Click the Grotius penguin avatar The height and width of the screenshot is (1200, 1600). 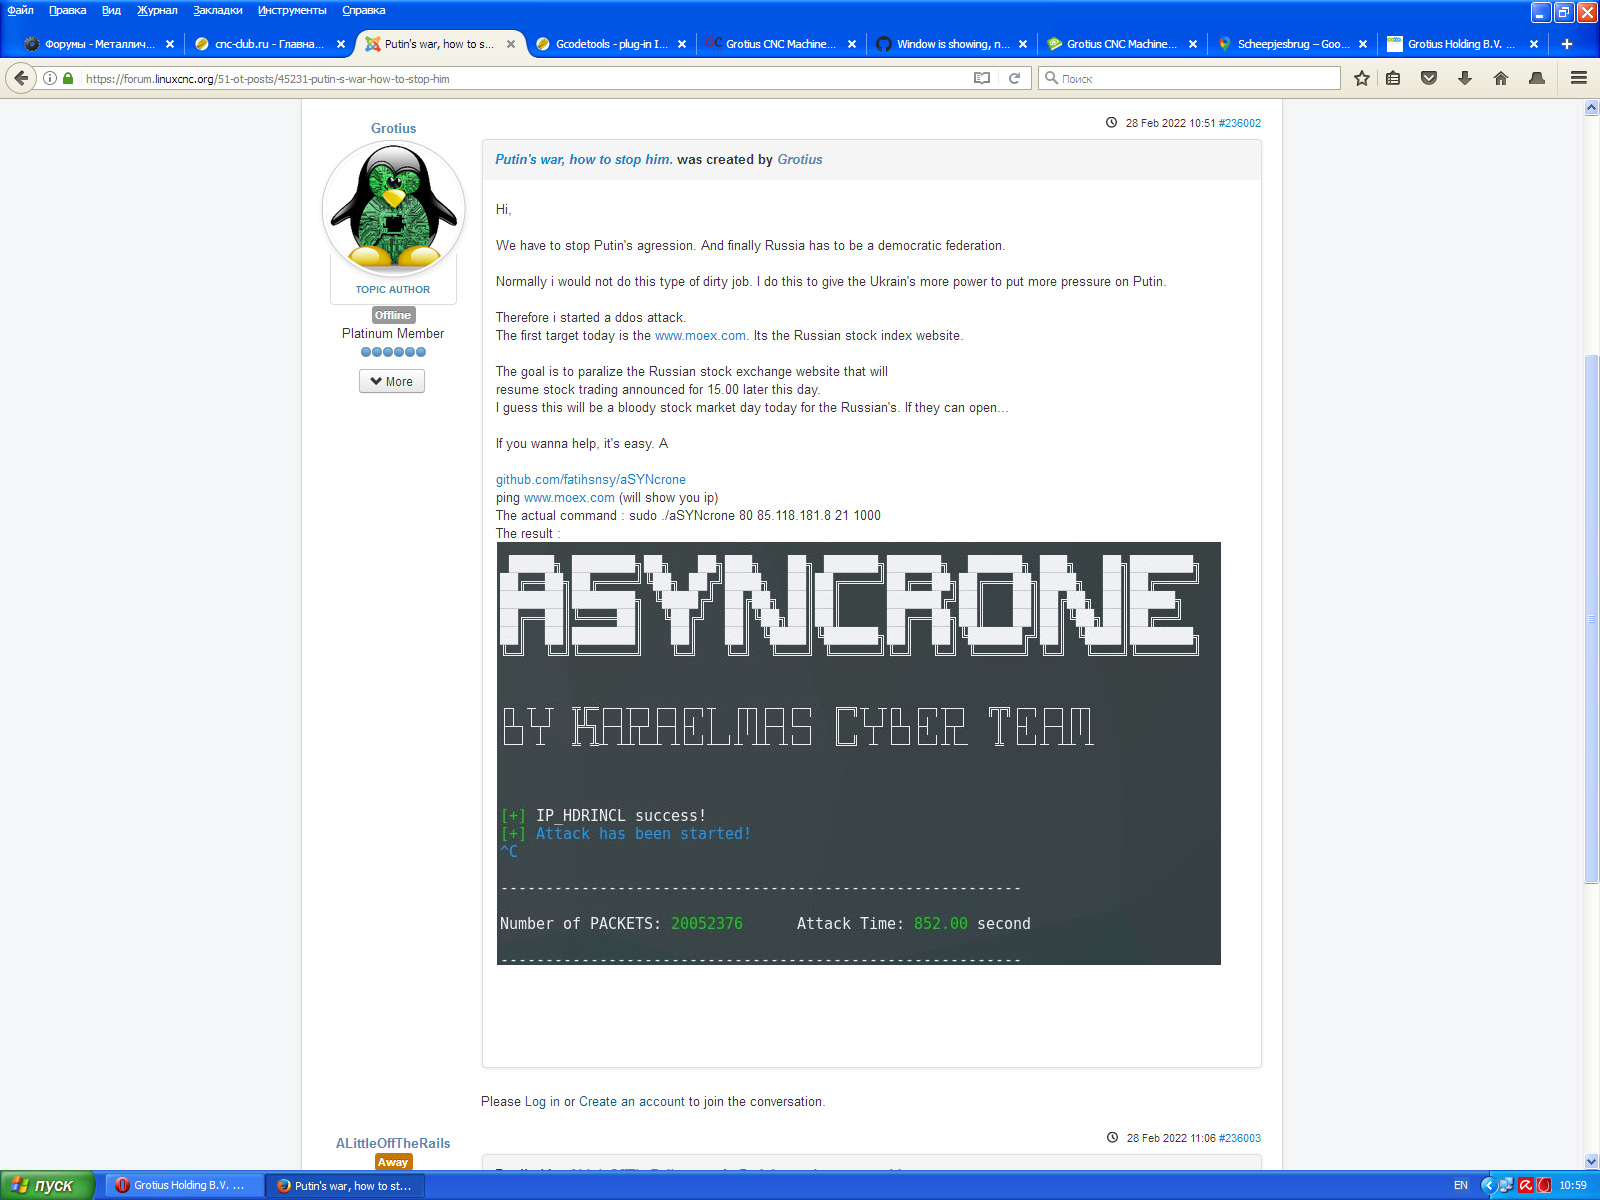(x=393, y=209)
